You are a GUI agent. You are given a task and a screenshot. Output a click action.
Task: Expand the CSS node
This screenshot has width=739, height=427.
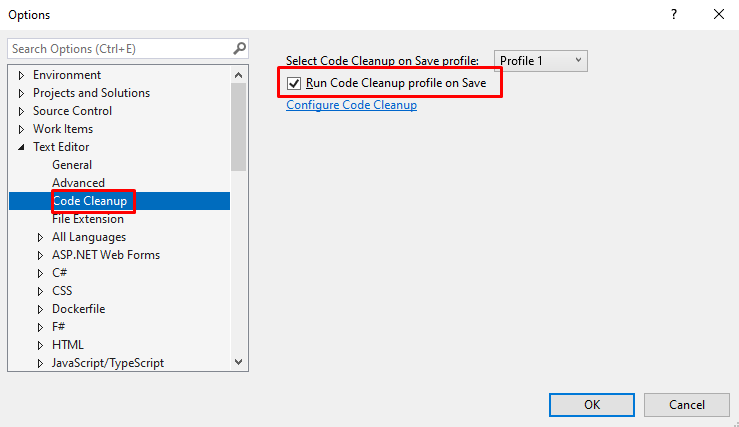click(x=41, y=291)
